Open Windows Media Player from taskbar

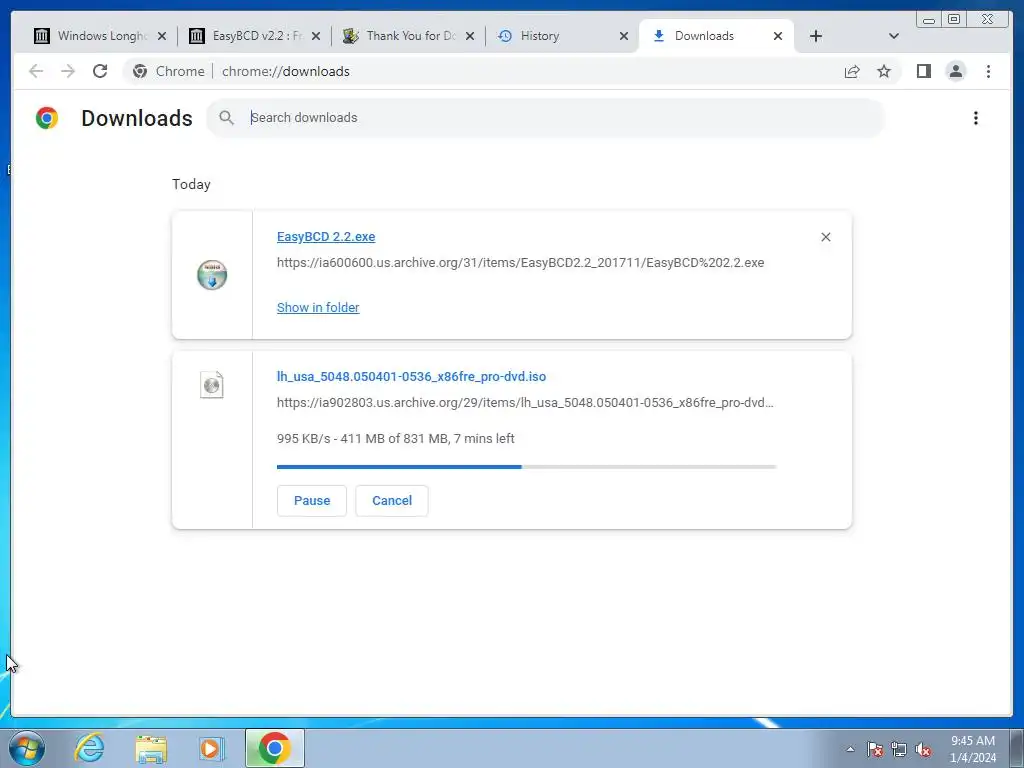click(211, 748)
